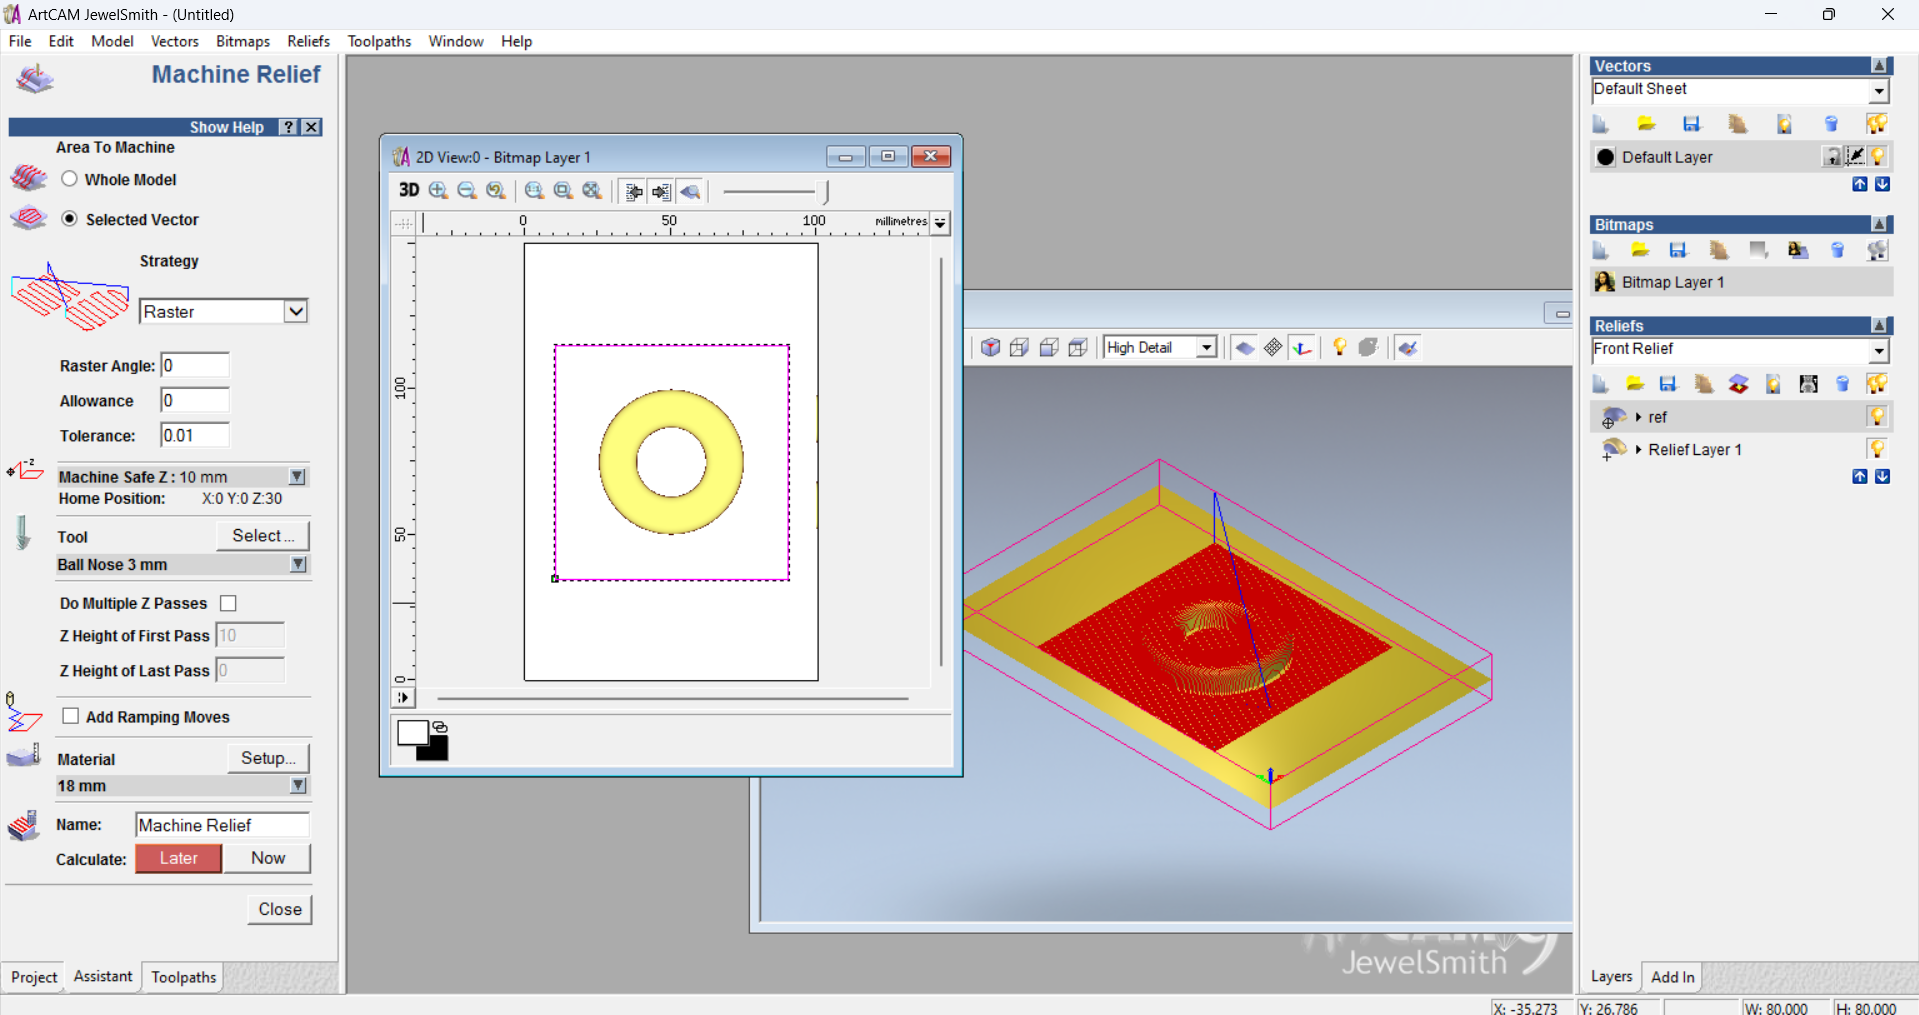This screenshot has height=1015, width=1919.
Task: Click the blue floppy disk in Bitmaps panel
Action: [x=1678, y=250]
